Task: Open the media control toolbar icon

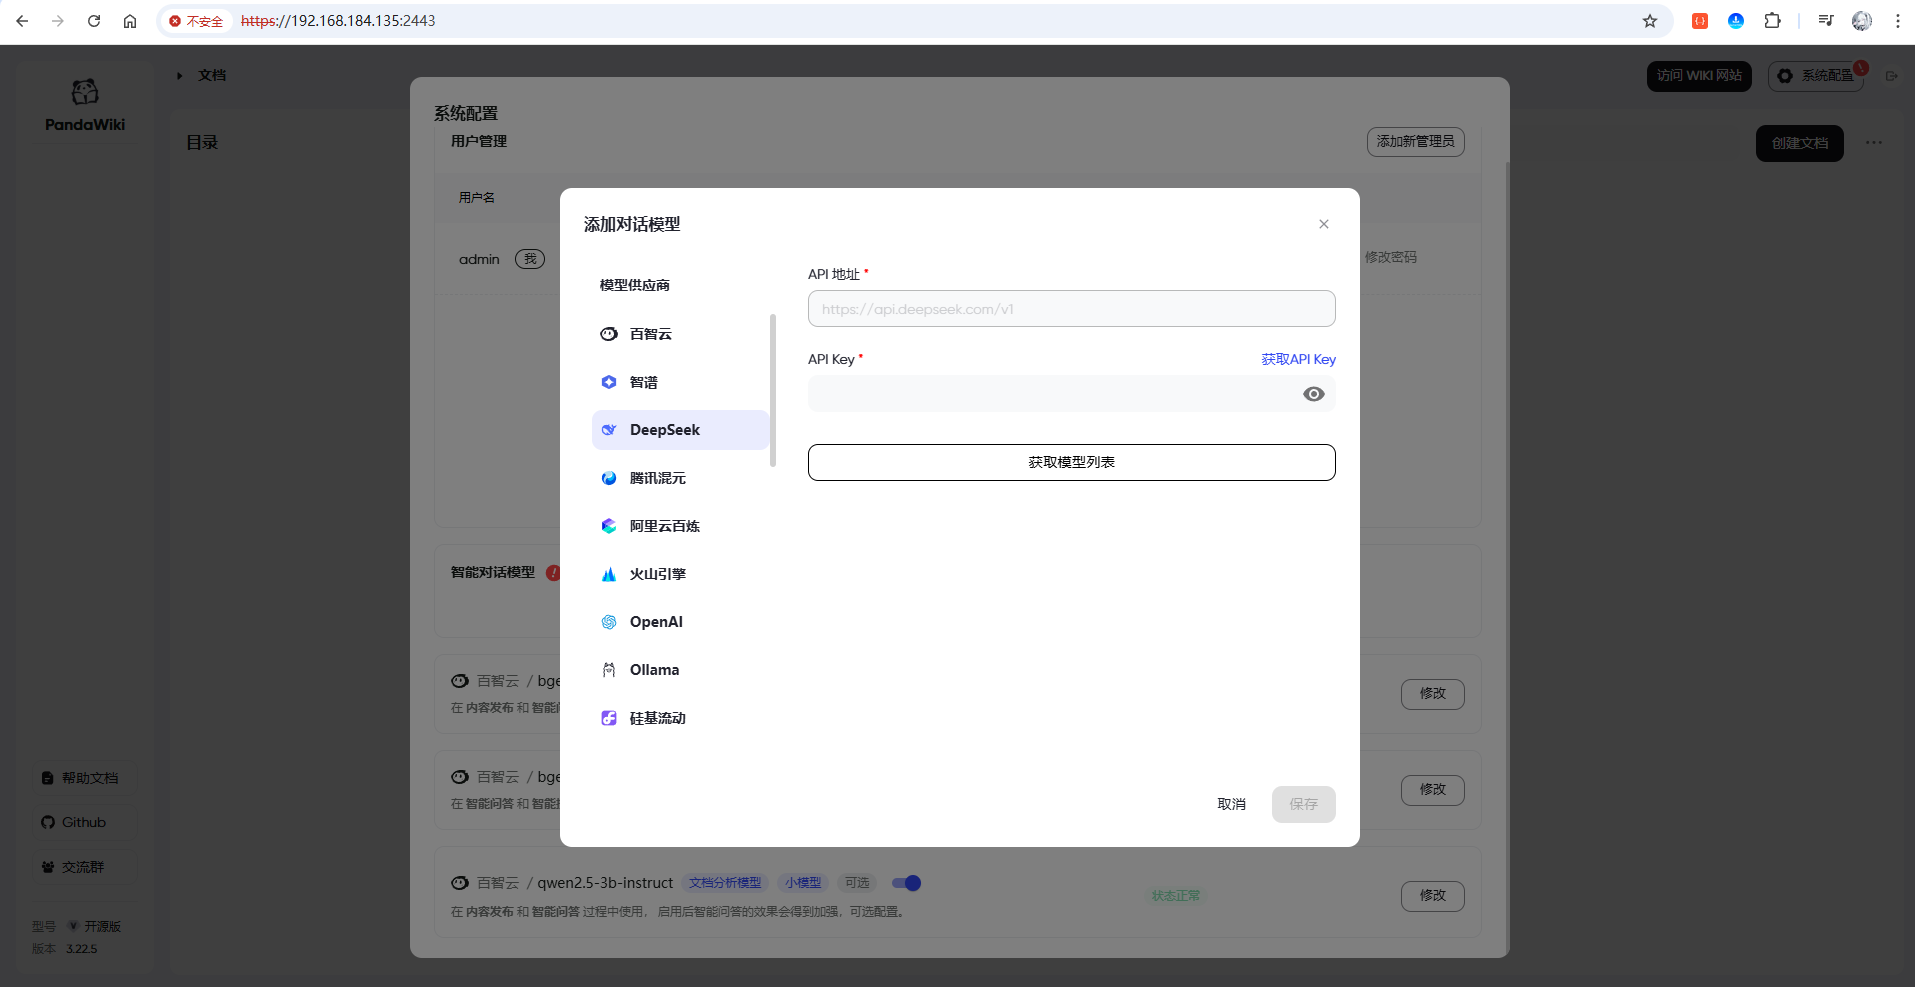Action: click(1826, 21)
